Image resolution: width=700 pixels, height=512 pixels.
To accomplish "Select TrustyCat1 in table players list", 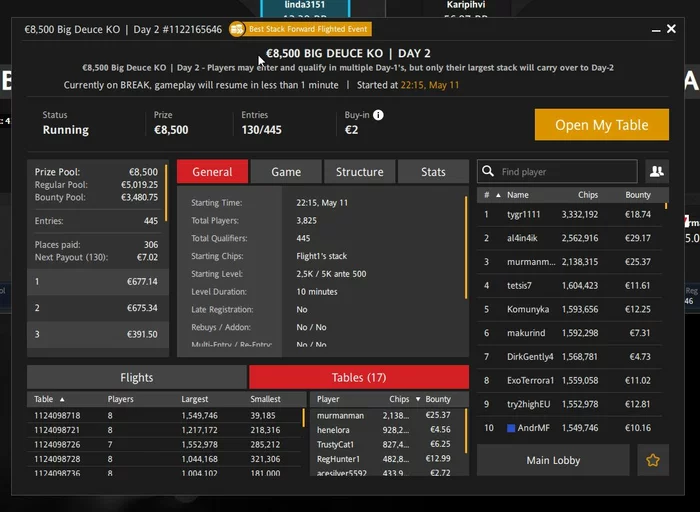I will [387, 445].
